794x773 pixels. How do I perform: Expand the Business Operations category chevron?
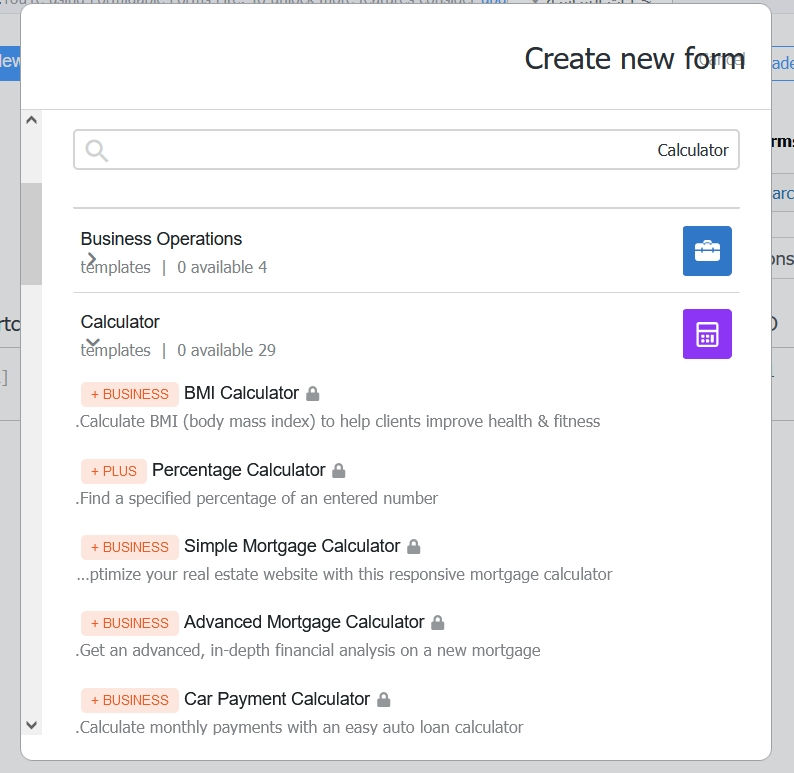pos(92,259)
